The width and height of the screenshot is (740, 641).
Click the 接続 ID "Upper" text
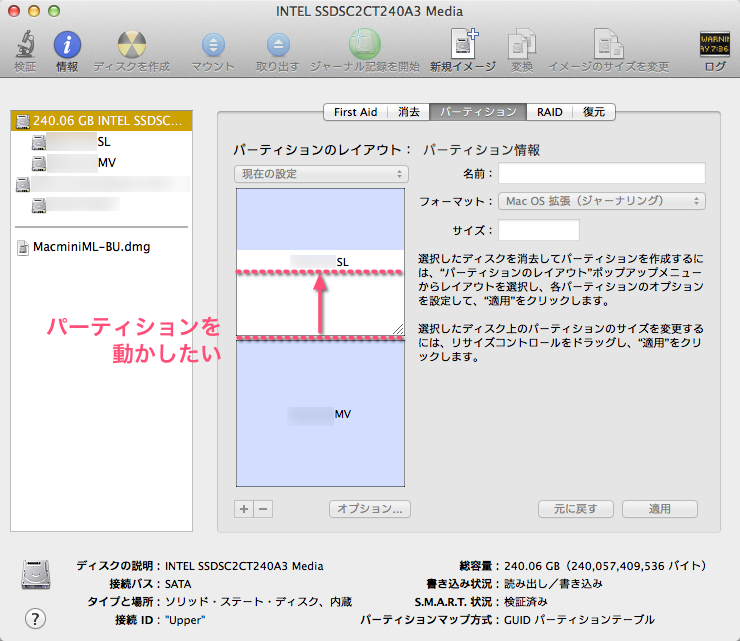click(185, 620)
